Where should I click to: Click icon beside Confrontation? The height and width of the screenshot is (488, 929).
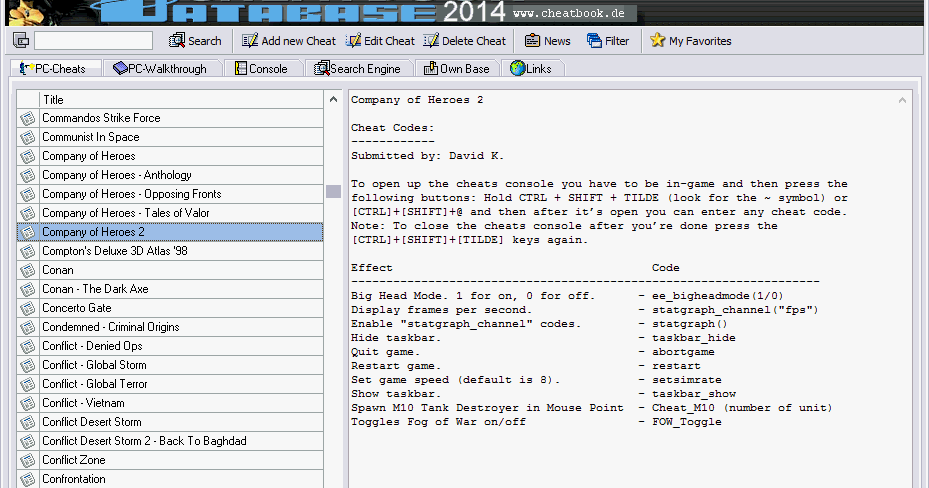28,479
